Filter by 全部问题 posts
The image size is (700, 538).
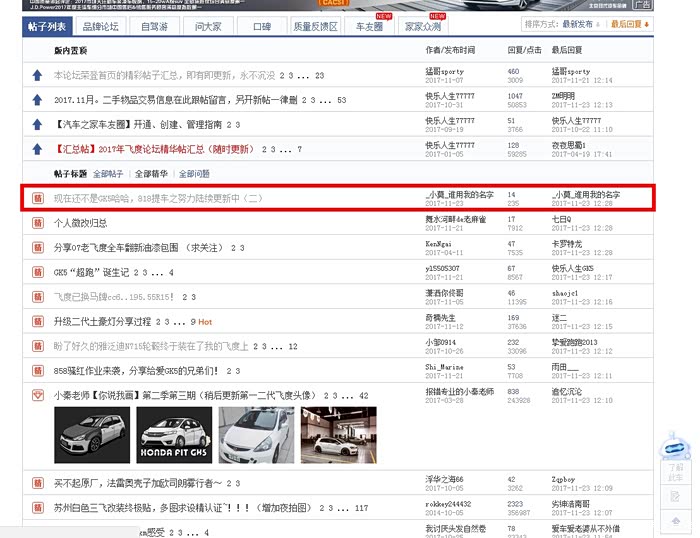(193, 174)
